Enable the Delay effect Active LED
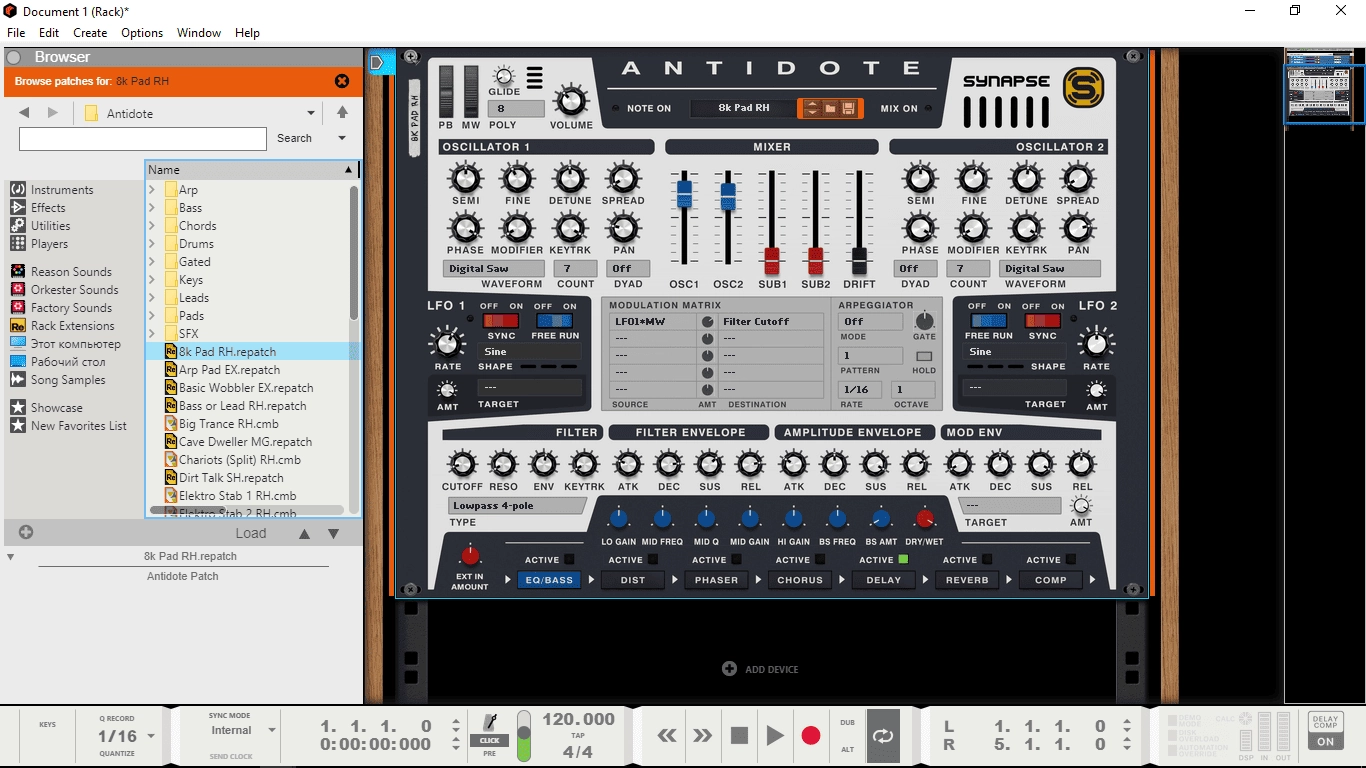 pos(902,560)
